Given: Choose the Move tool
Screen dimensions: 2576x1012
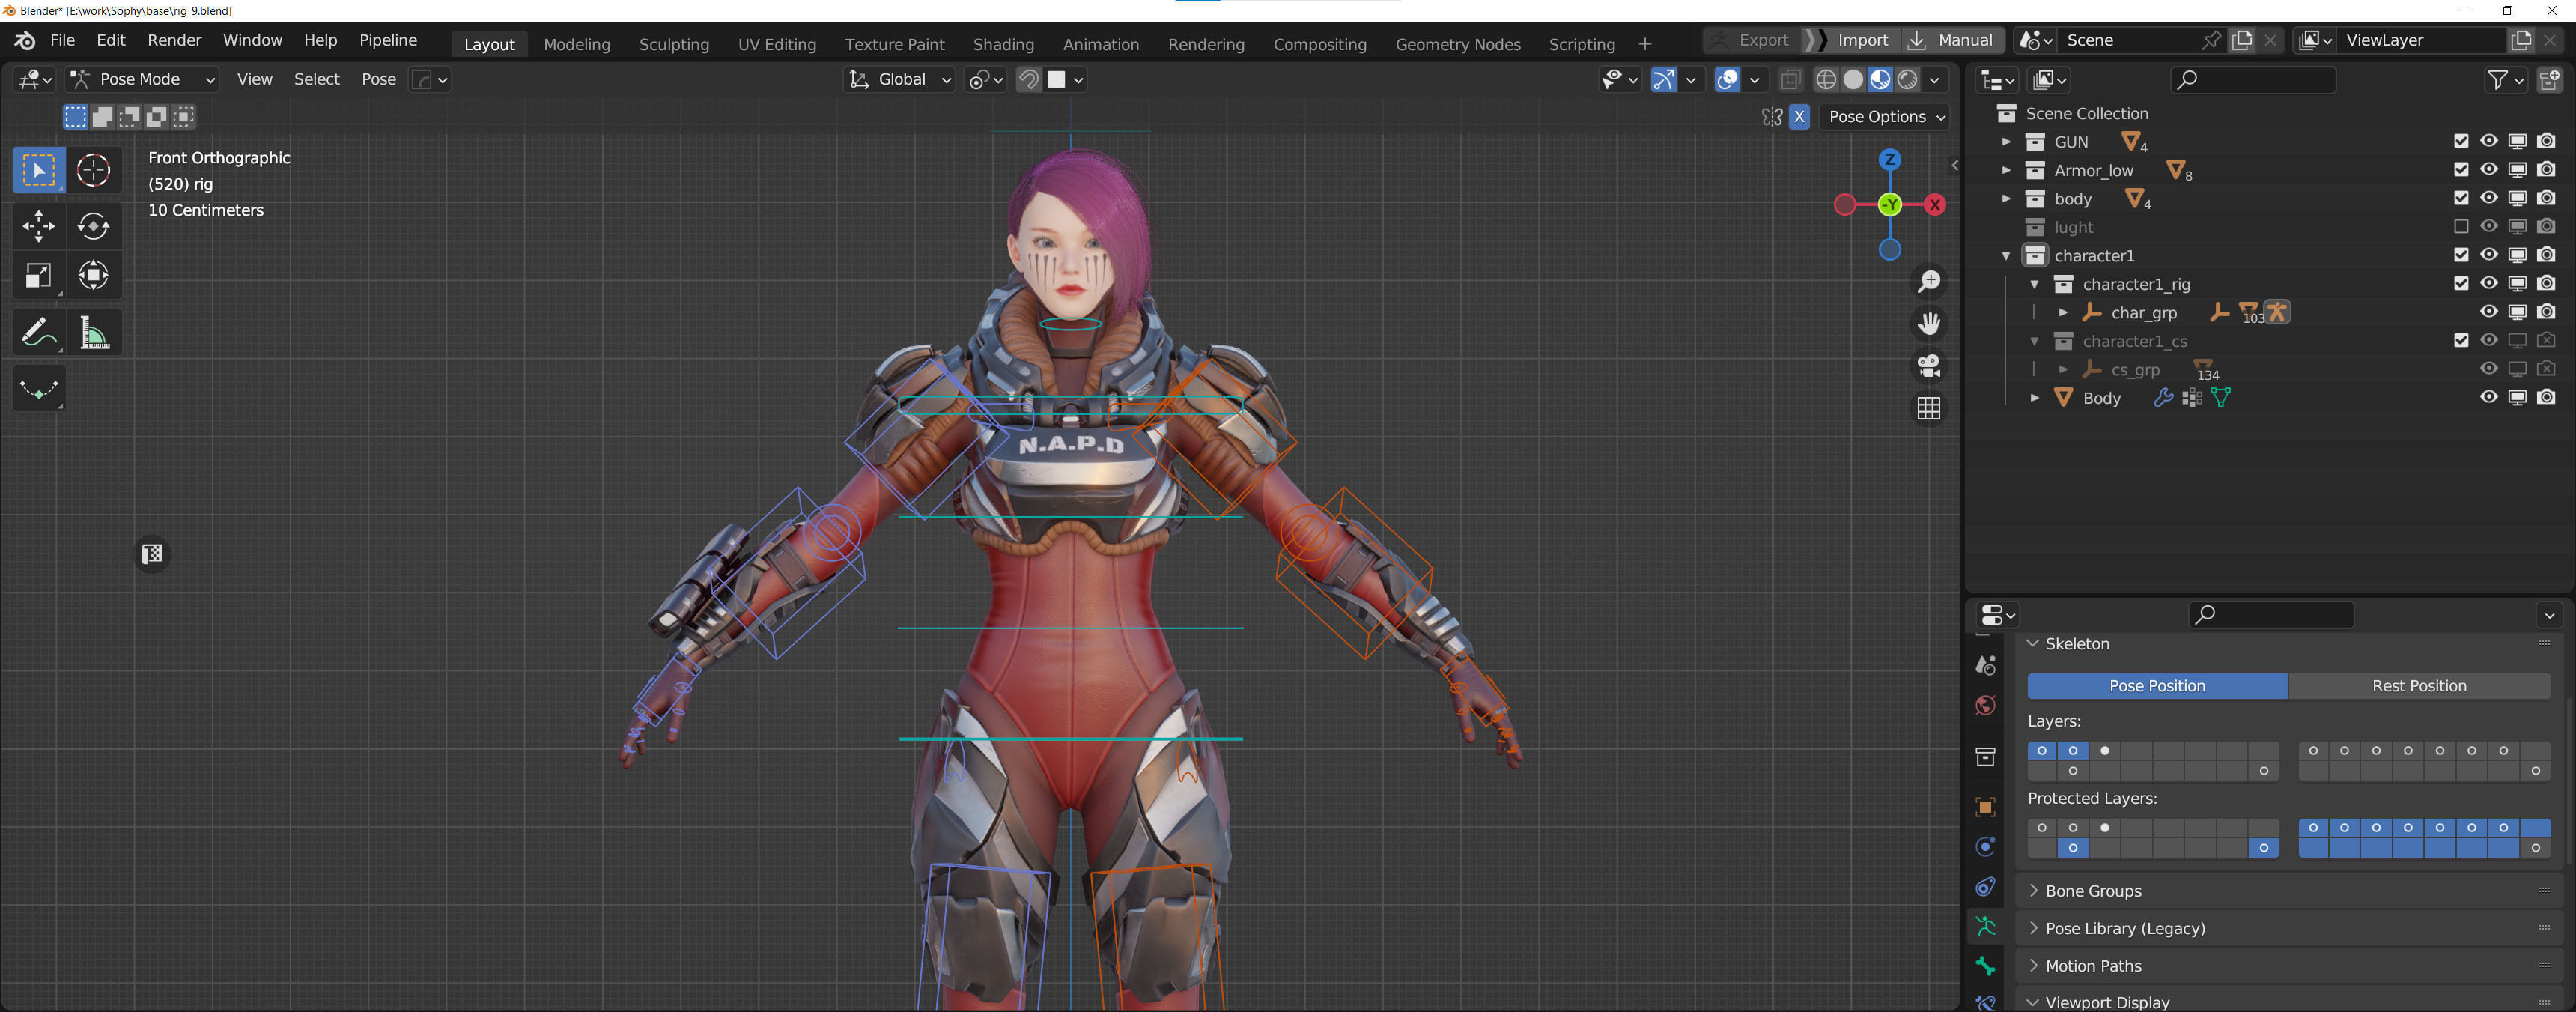Looking at the screenshot, I should pos(39,226).
